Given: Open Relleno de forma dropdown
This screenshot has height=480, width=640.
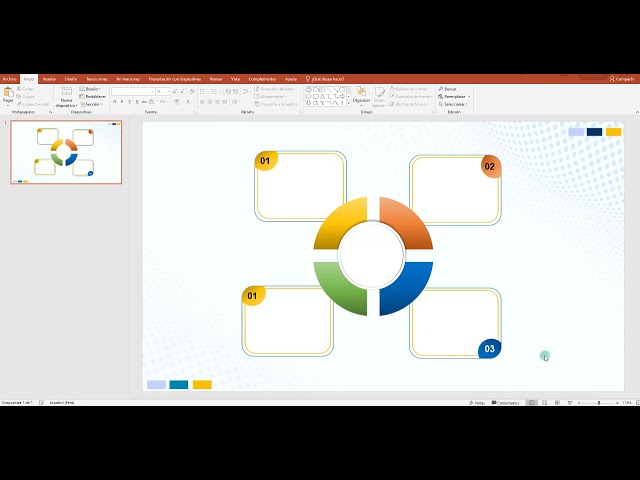Looking at the screenshot, I should 409,89.
